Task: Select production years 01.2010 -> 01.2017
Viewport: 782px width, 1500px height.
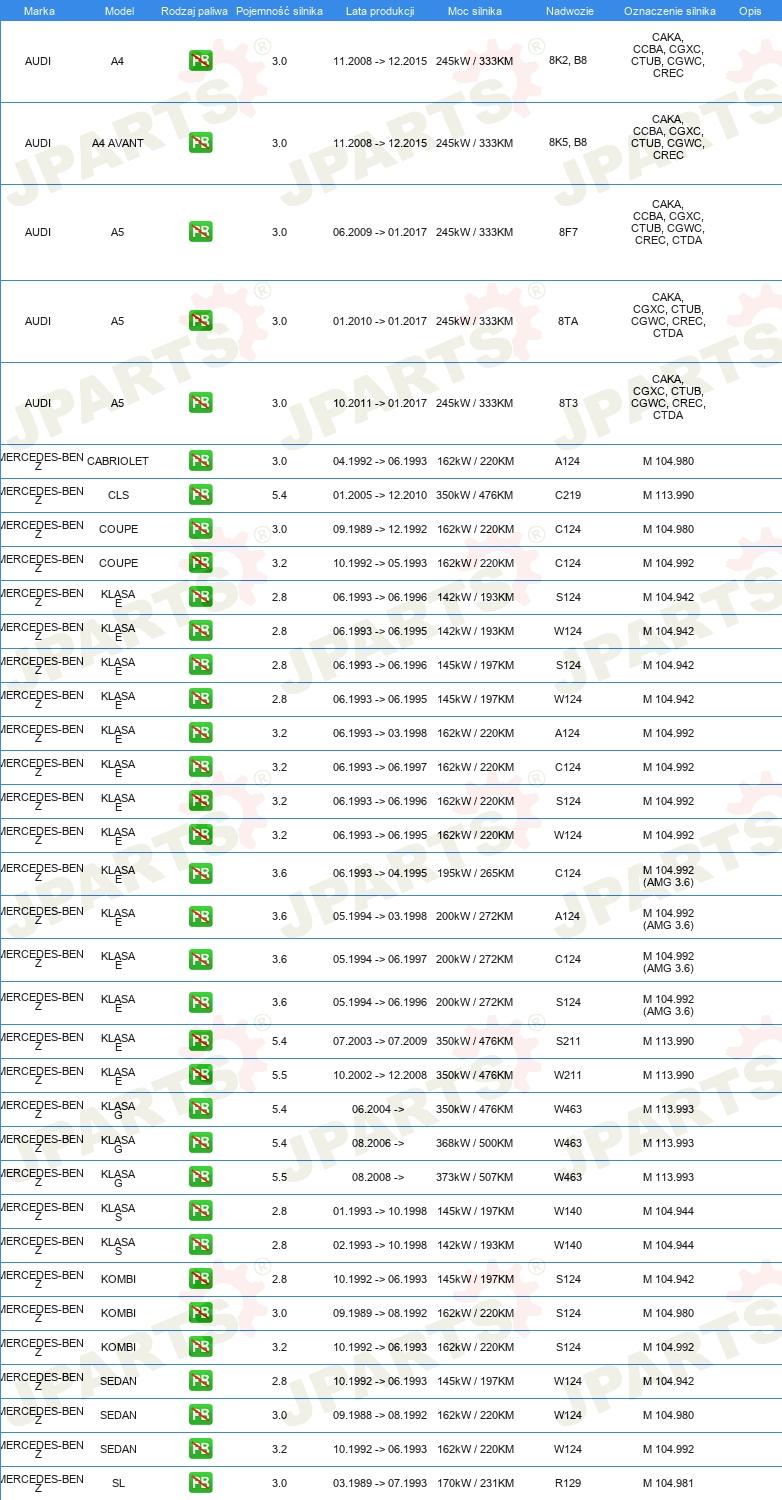Action: click(x=380, y=321)
